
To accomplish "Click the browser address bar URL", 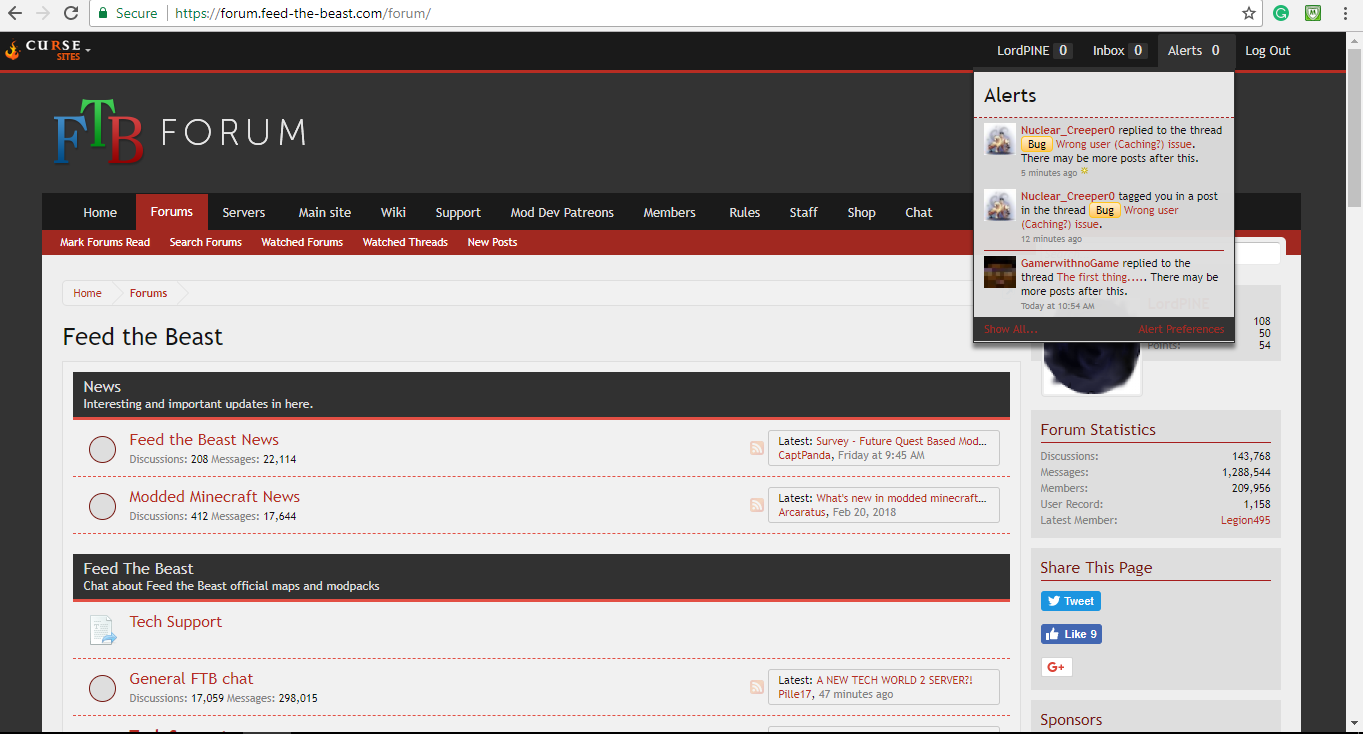I will coord(303,14).
